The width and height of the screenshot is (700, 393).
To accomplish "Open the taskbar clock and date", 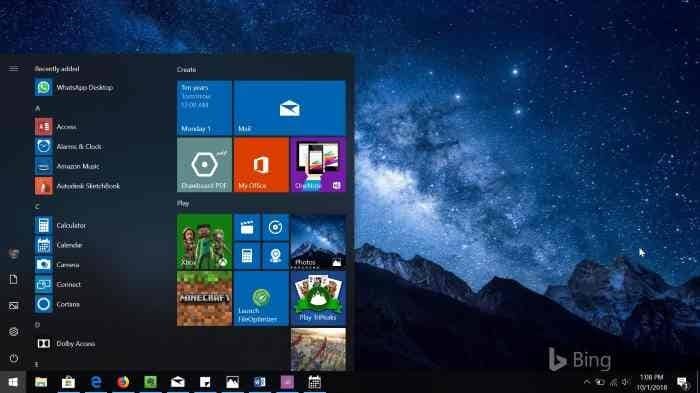I will click(651, 382).
